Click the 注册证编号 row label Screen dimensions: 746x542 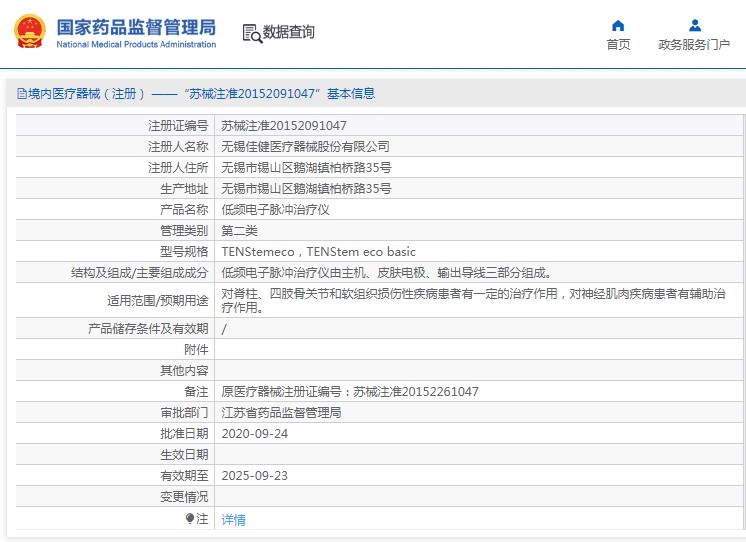point(178,126)
